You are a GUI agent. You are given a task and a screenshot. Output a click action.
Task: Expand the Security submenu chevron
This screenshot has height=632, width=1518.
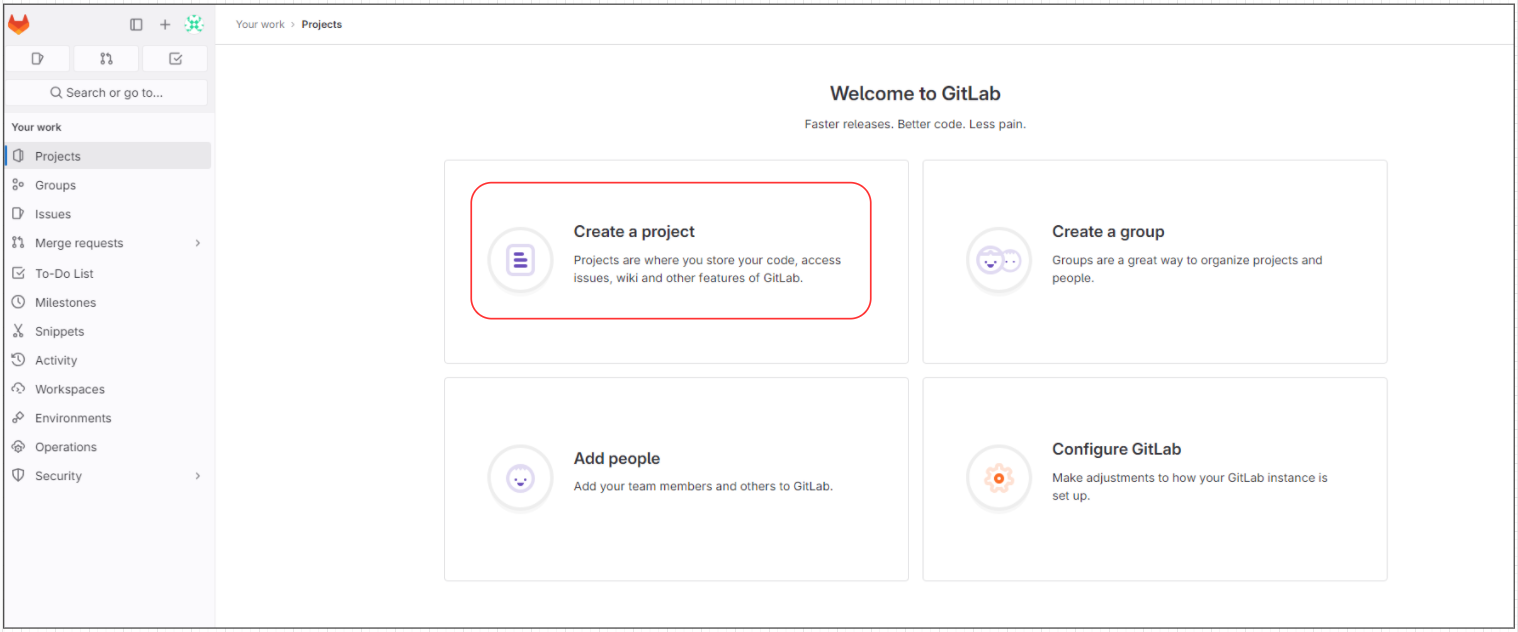(197, 476)
